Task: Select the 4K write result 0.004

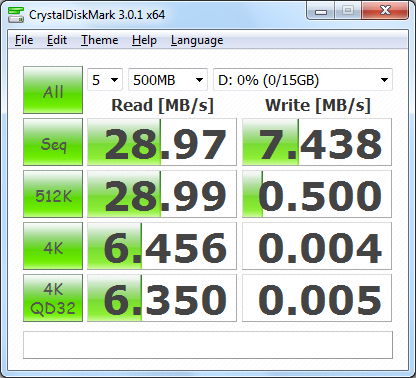Action: (x=317, y=246)
